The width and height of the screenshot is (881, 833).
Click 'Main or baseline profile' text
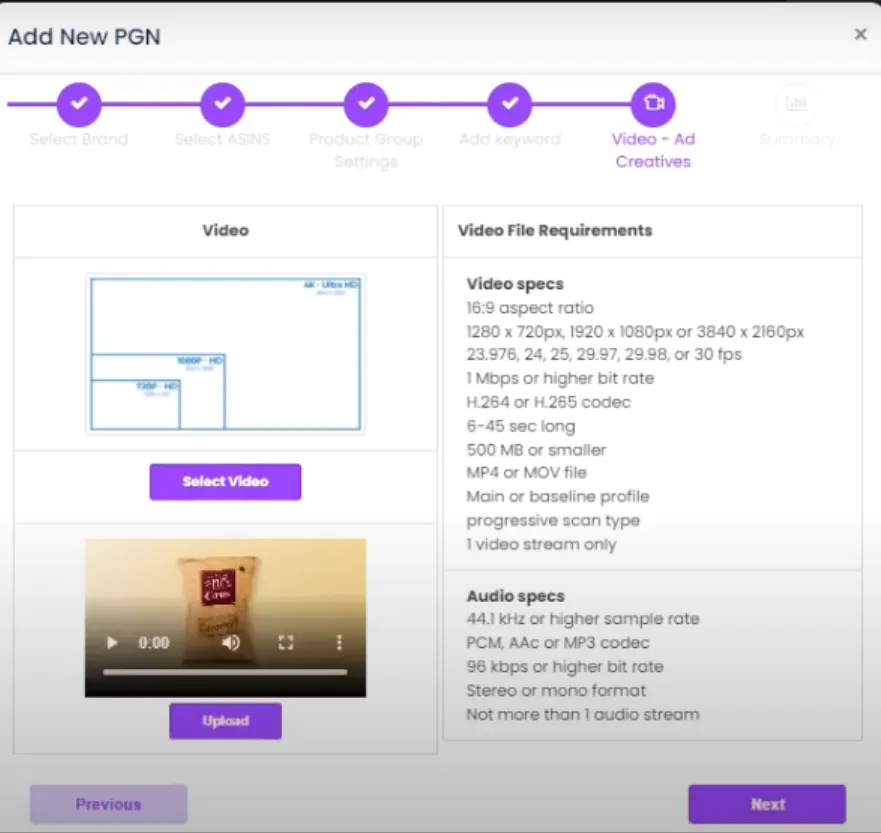(558, 497)
